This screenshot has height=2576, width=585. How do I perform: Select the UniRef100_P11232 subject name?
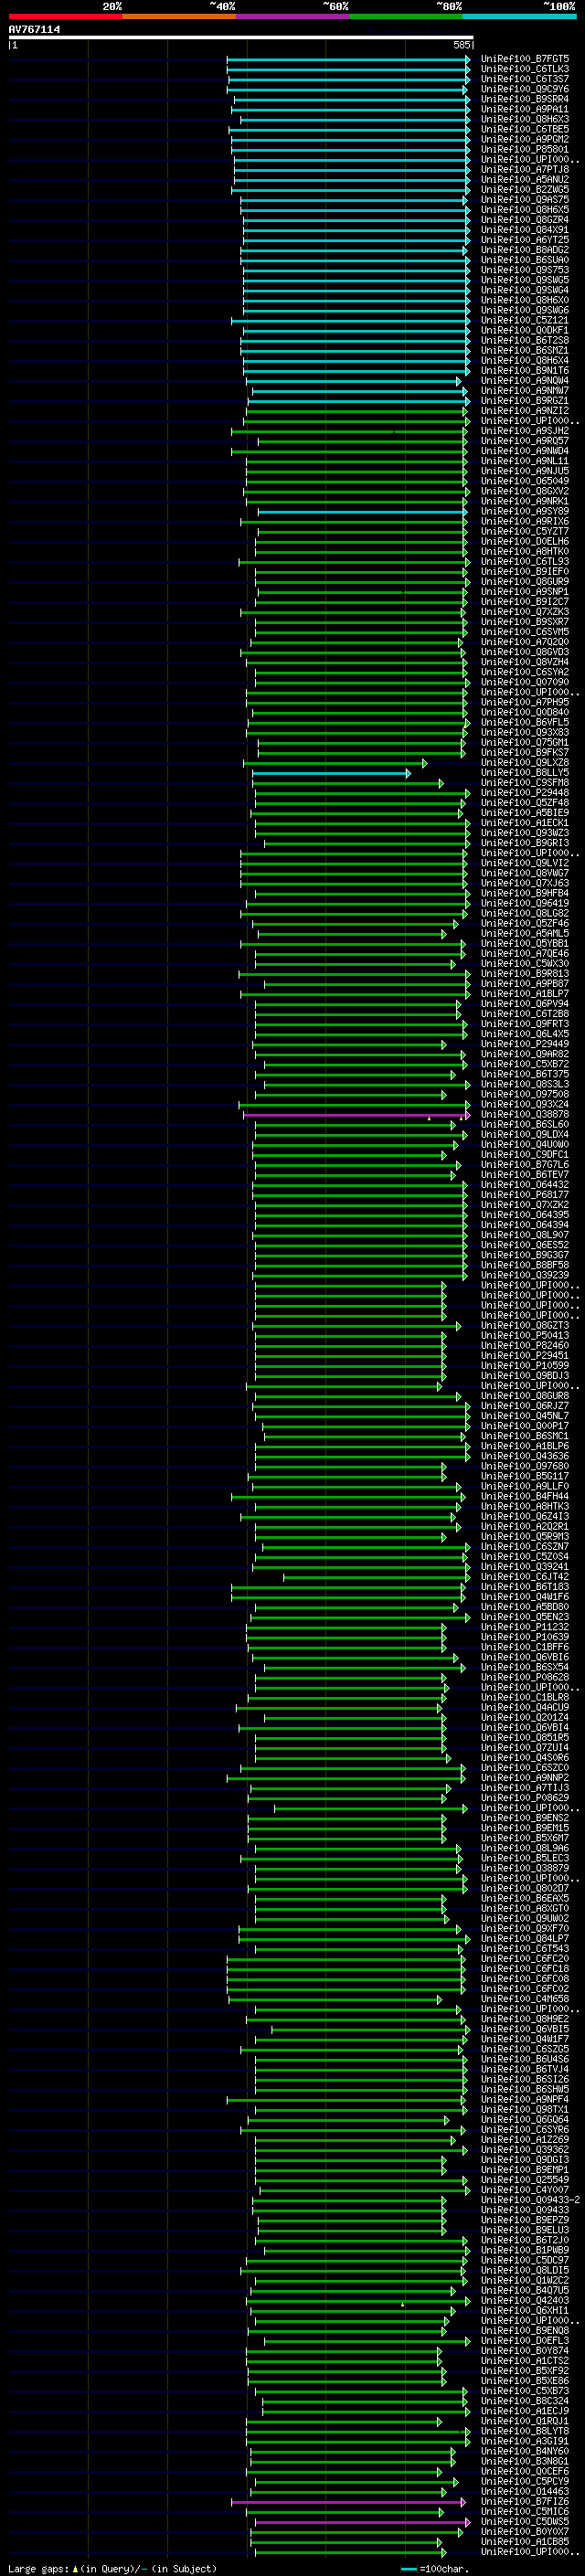pyautogui.click(x=525, y=1627)
